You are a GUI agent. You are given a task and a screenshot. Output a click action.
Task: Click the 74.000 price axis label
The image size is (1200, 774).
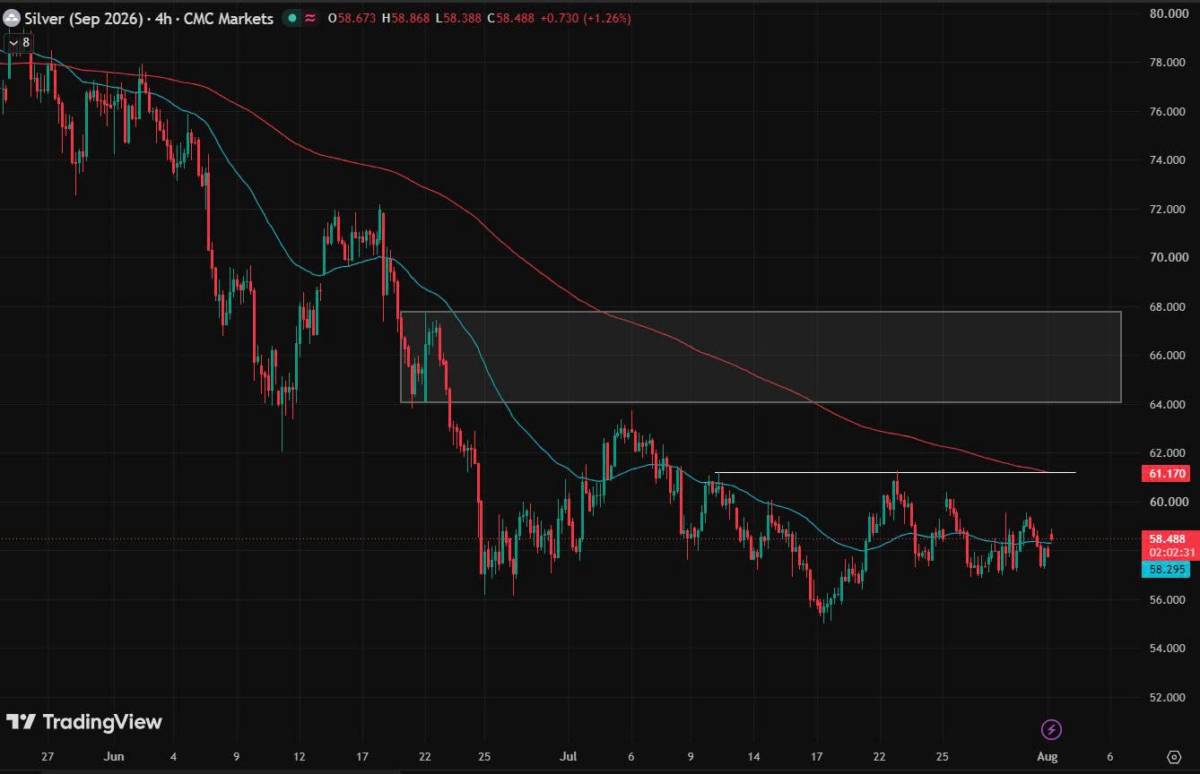[x=1168, y=160]
